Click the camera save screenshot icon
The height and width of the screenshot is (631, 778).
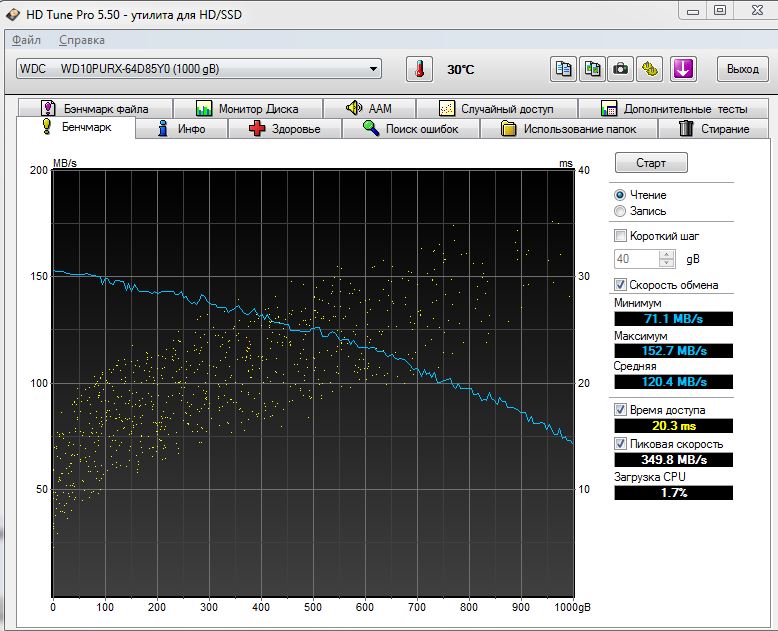pos(621,69)
